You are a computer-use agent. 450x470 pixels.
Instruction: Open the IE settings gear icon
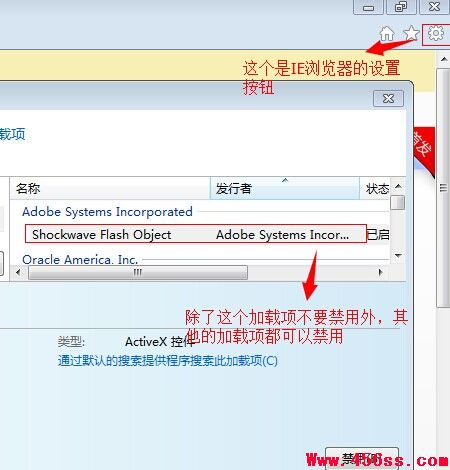436,34
